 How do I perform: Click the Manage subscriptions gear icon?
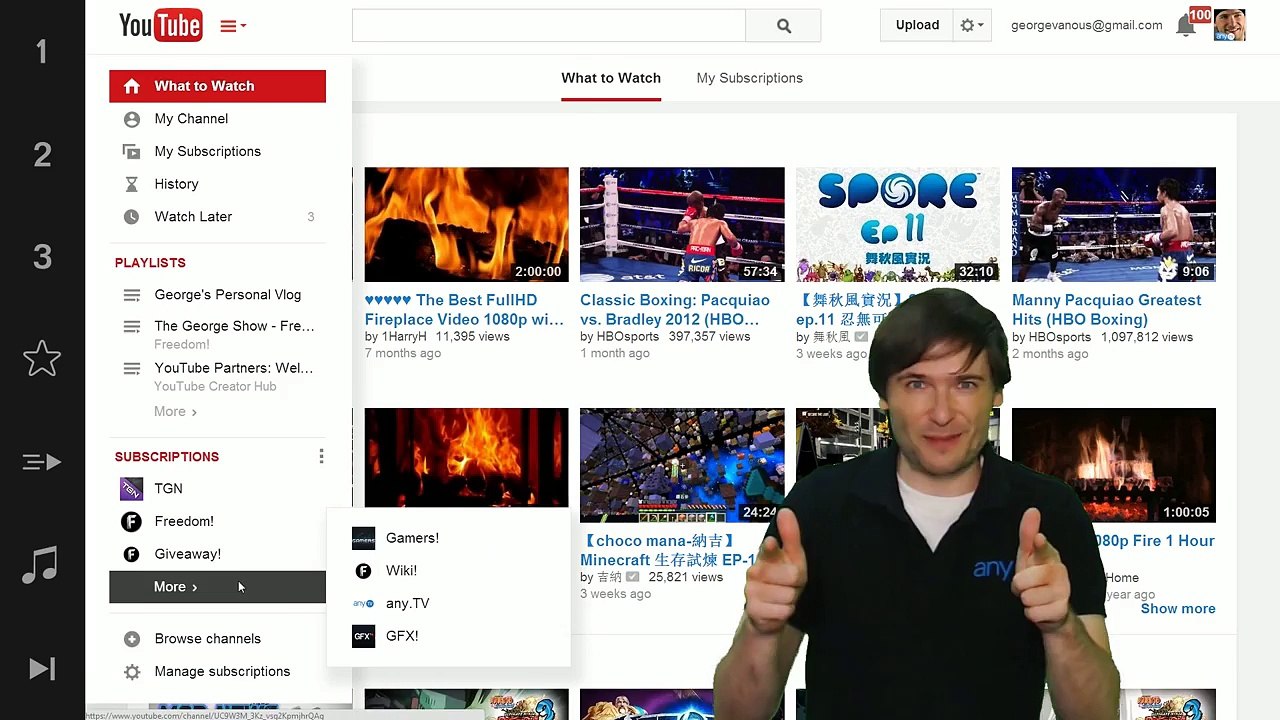tap(131, 672)
